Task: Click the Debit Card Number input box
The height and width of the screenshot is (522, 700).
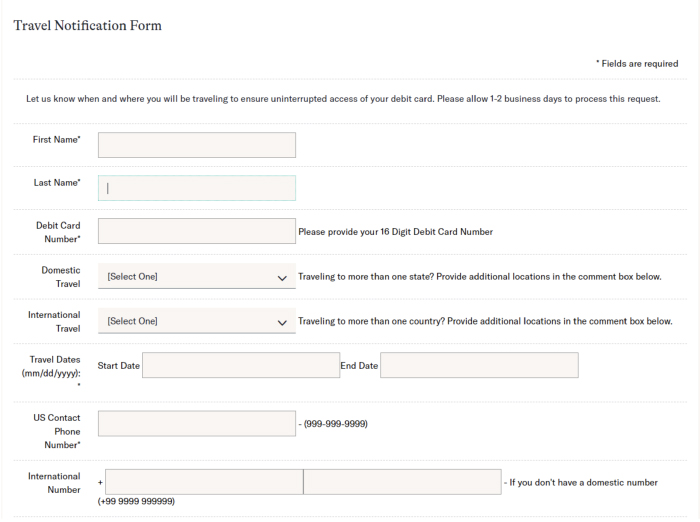Action: pyautogui.click(x=196, y=231)
